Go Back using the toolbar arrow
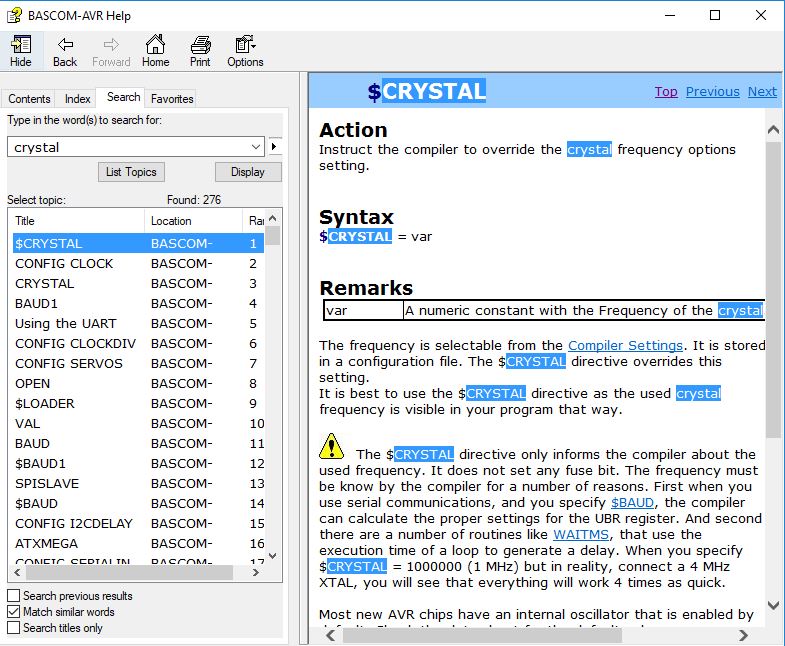 coord(65,51)
